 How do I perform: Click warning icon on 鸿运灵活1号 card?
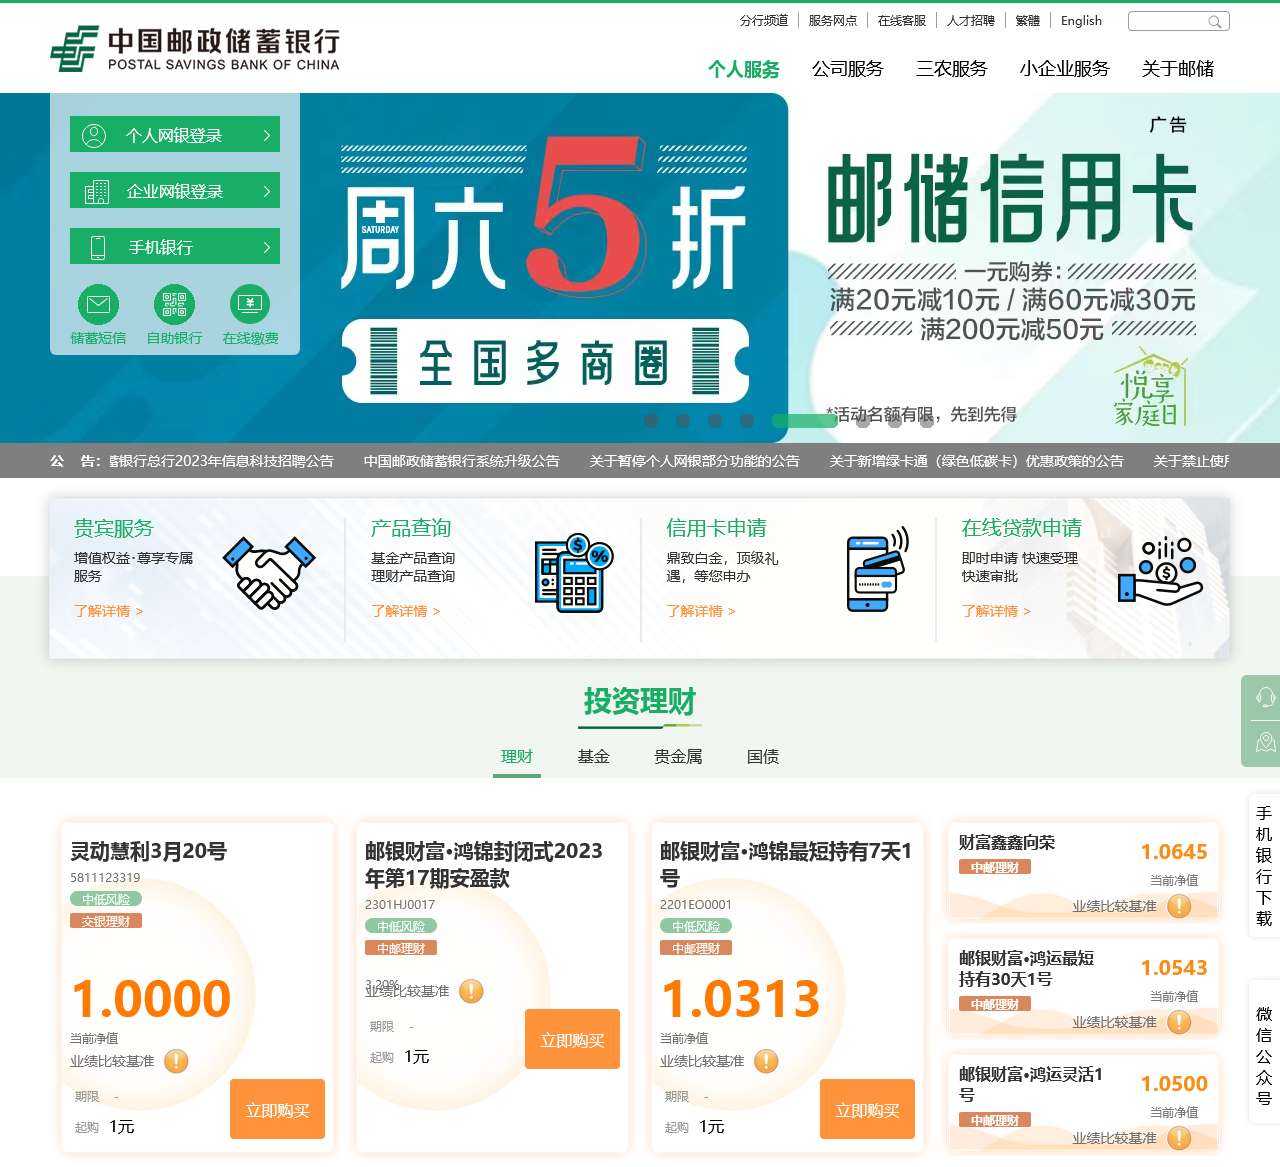[x=1179, y=1138]
